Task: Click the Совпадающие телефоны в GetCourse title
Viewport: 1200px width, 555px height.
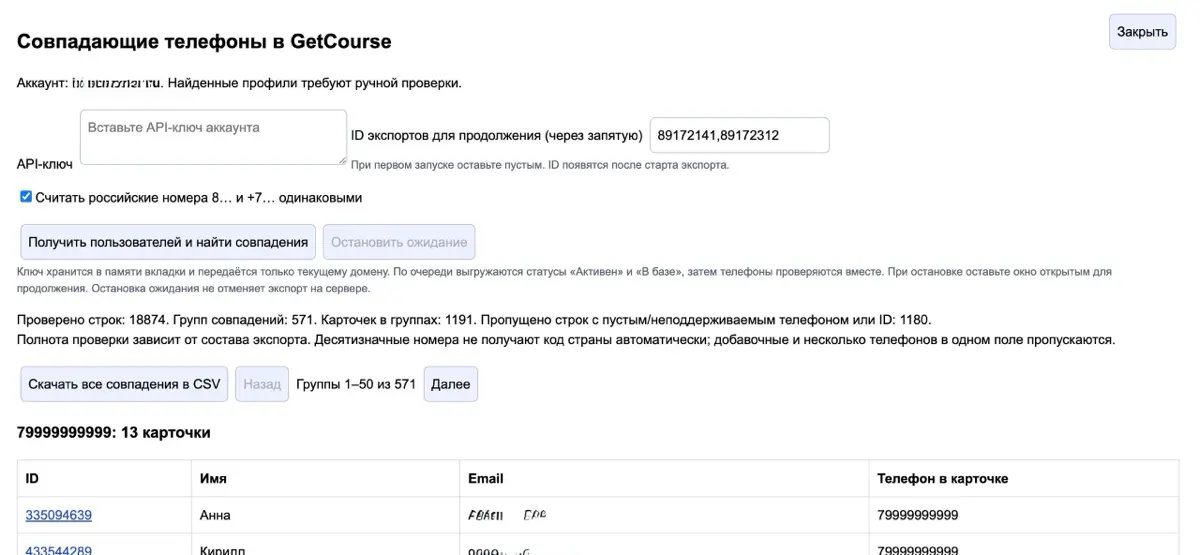Action: [204, 42]
